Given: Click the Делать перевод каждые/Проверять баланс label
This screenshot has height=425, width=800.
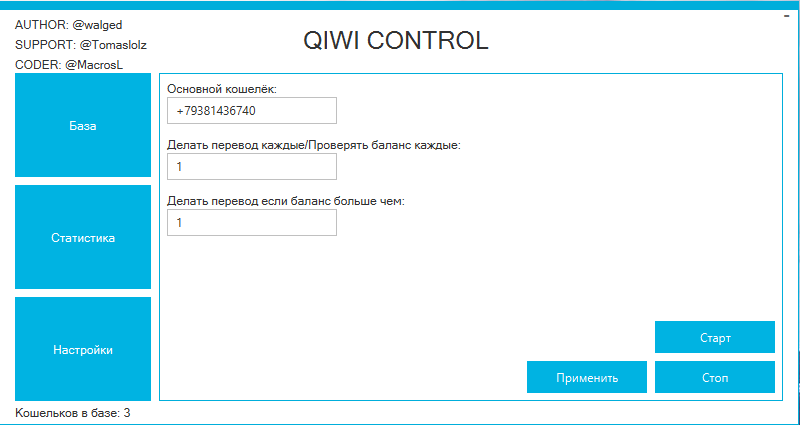Looking at the screenshot, I should pyautogui.click(x=313, y=145).
